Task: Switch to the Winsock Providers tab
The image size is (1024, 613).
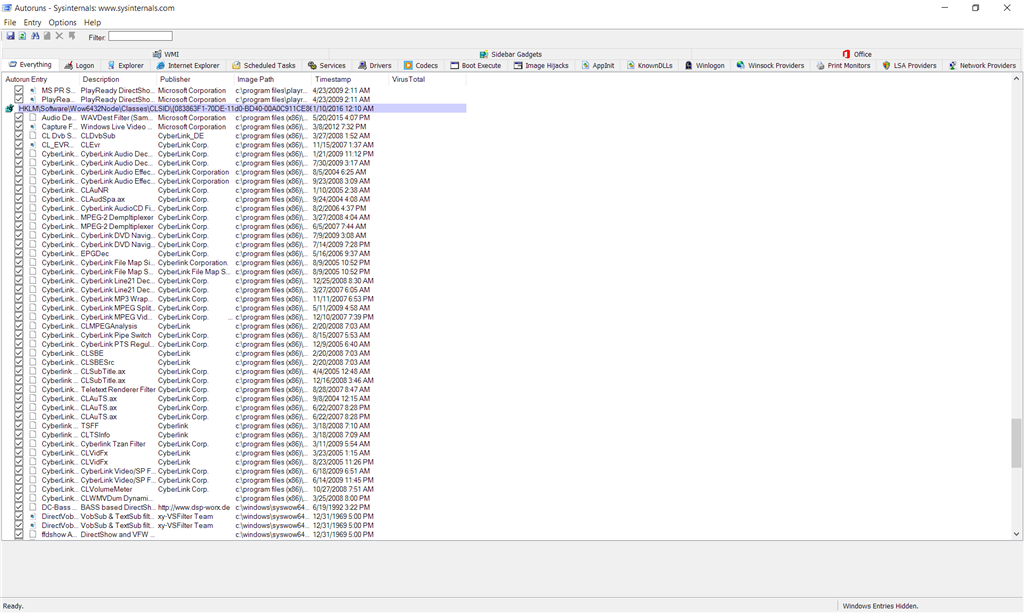Action: [770, 65]
